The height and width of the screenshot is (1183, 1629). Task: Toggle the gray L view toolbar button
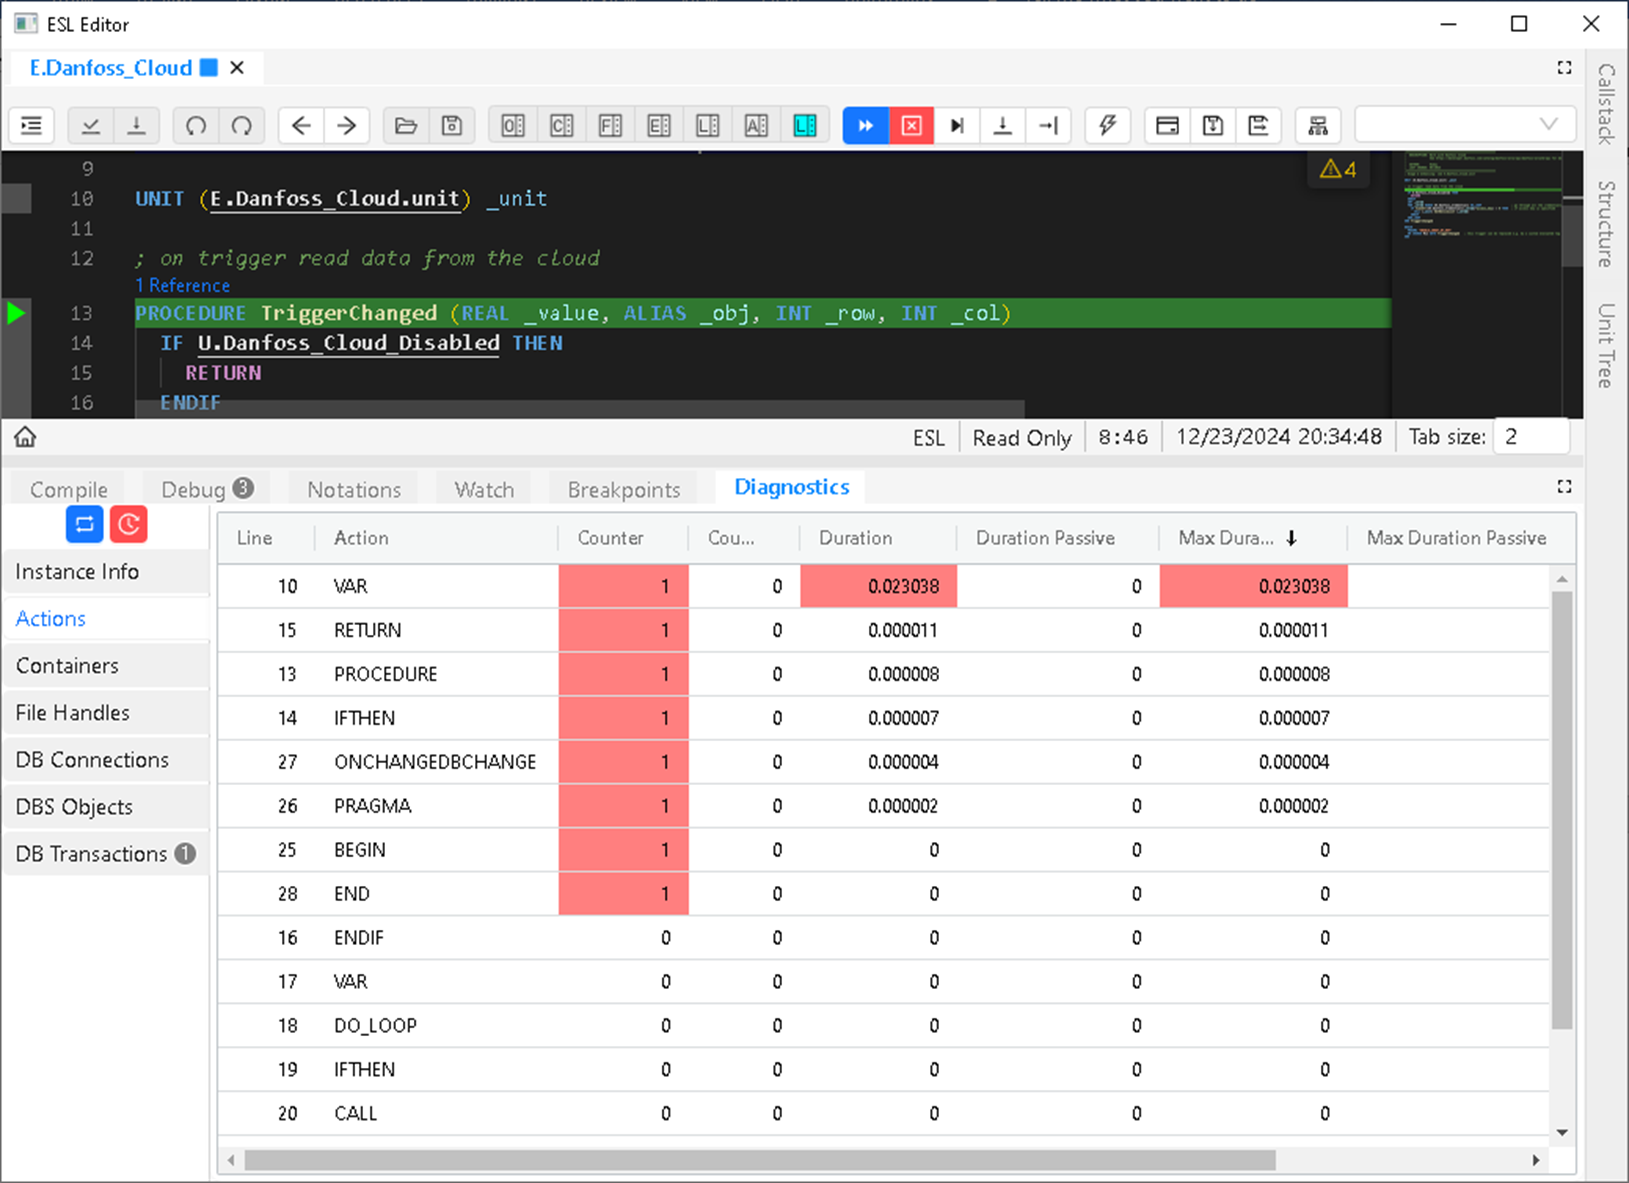click(x=708, y=126)
